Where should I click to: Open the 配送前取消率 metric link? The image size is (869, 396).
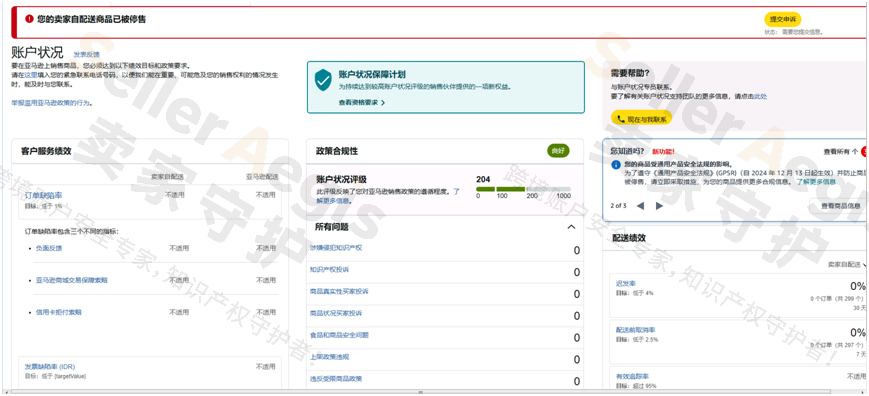tap(635, 330)
